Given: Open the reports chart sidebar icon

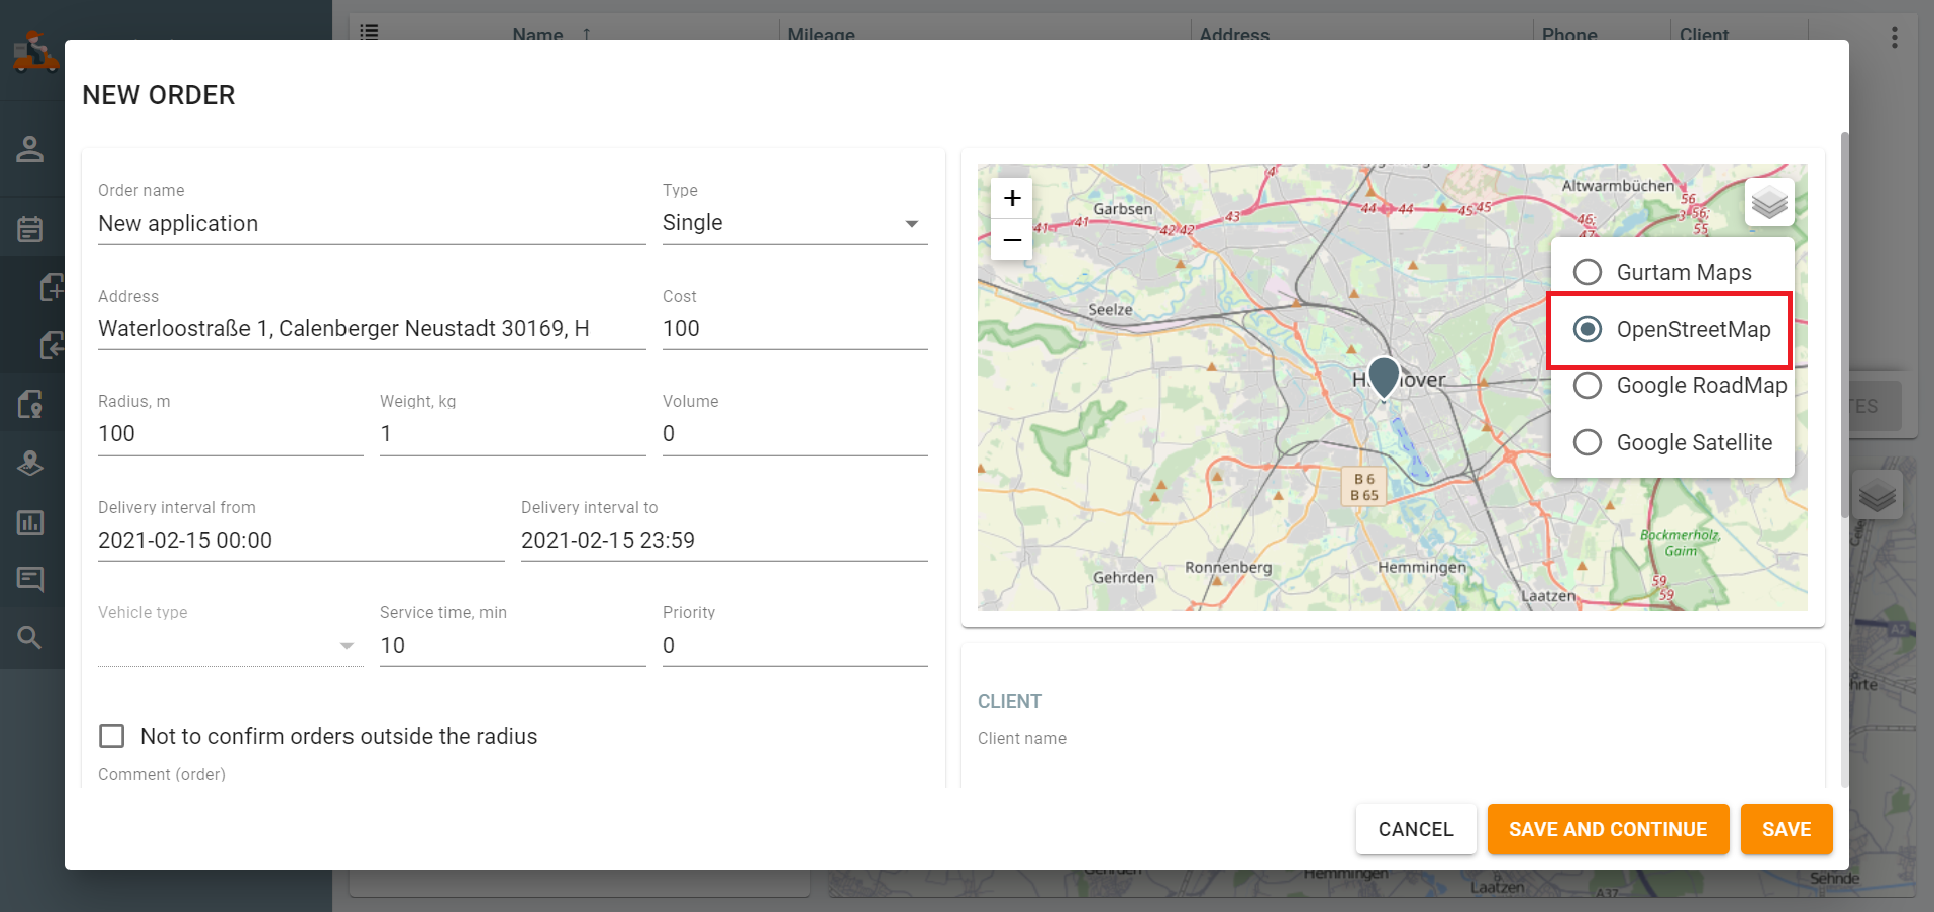Looking at the screenshot, I should click(x=30, y=522).
